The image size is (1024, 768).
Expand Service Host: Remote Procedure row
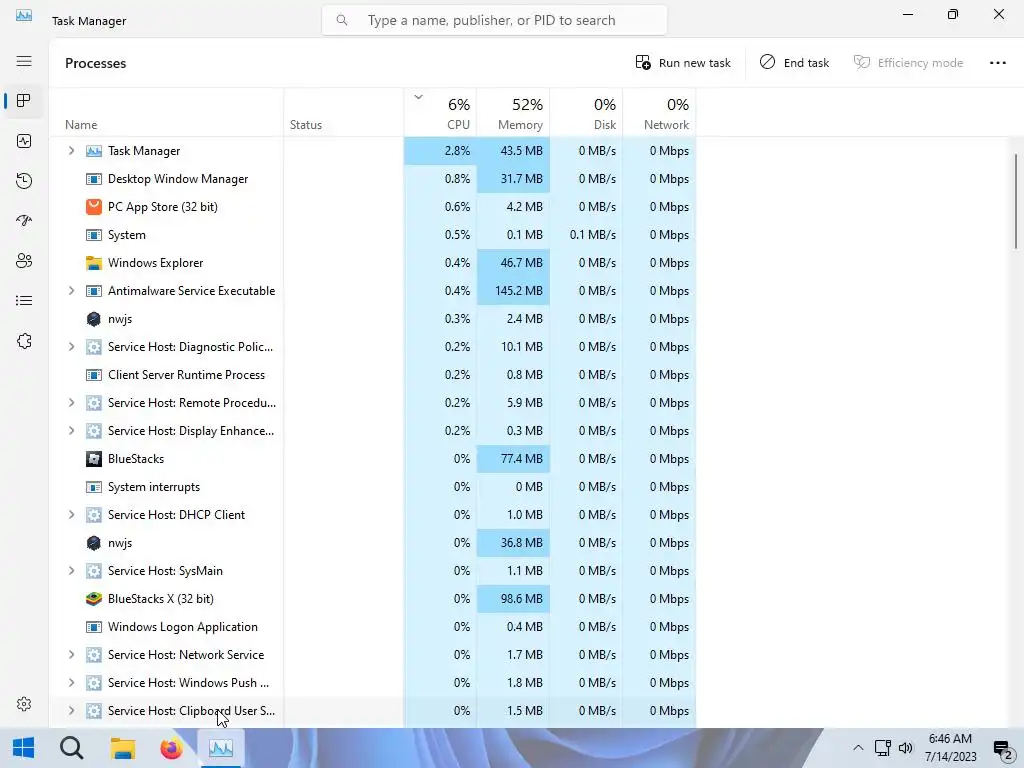[x=72, y=403]
